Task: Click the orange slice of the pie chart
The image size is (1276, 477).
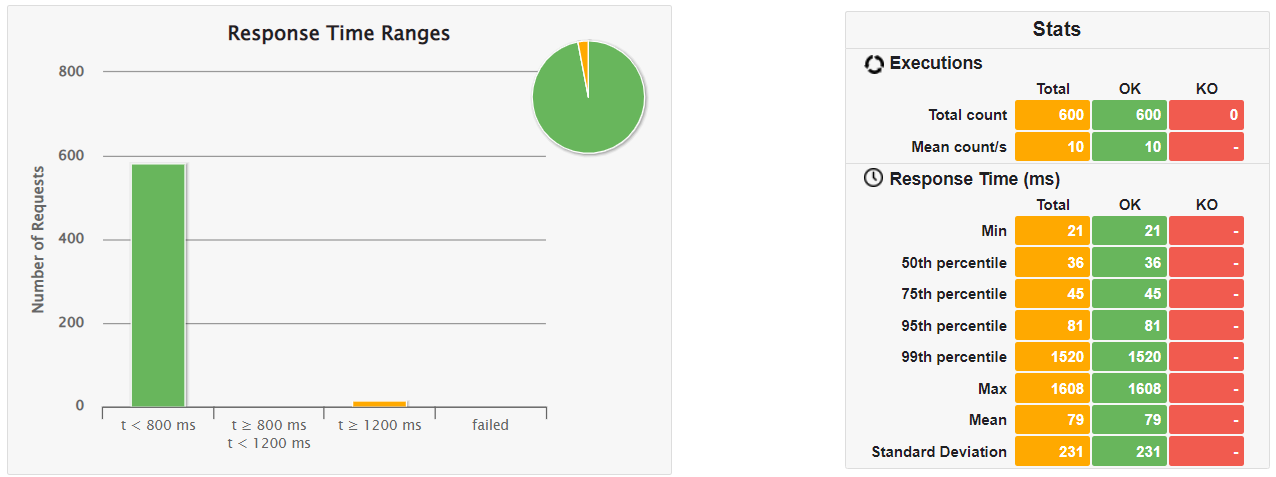Action: click(584, 48)
